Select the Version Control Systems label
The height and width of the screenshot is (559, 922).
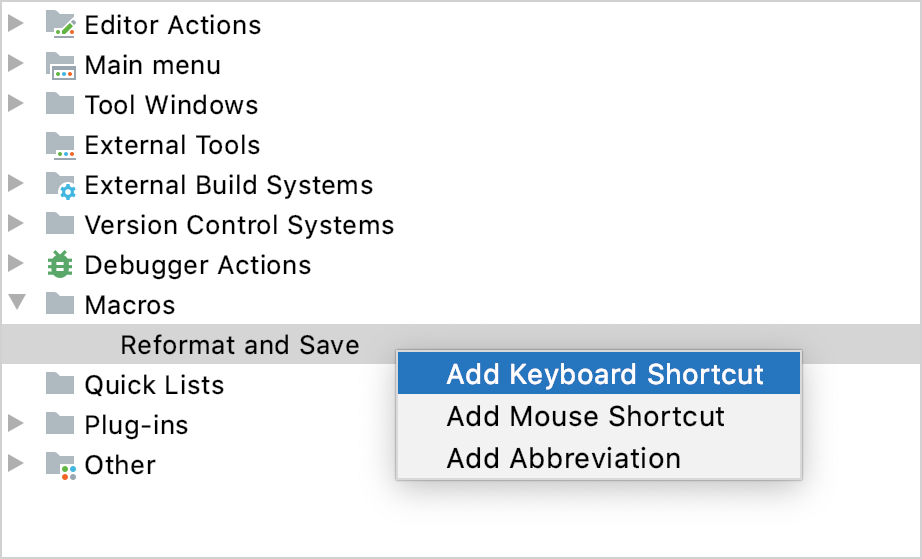[239, 225]
